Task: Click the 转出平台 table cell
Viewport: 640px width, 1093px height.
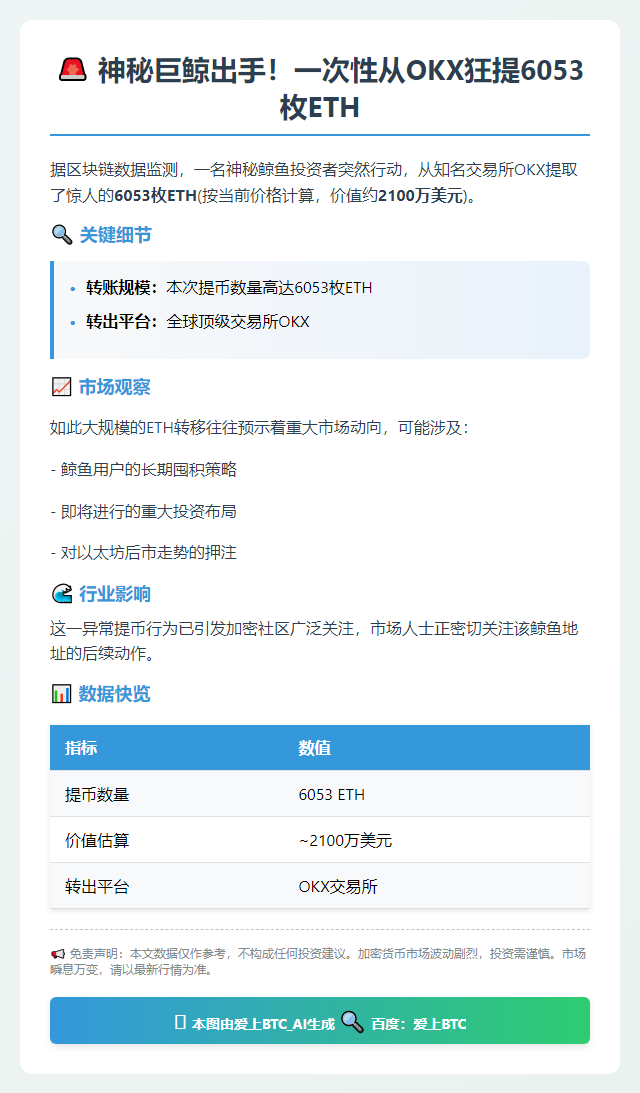Action: point(97,887)
